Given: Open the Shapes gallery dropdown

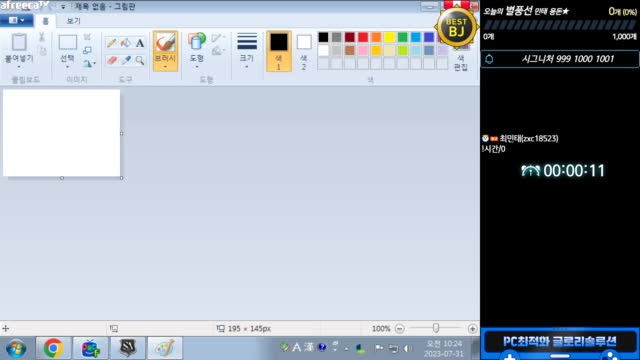Looking at the screenshot, I should pyautogui.click(x=197, y=67).
